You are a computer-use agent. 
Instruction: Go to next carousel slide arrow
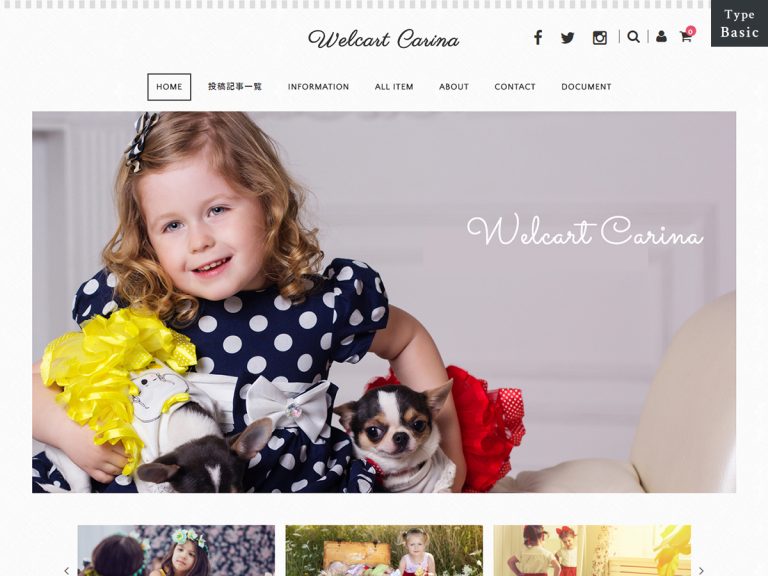tap(701, 570)
